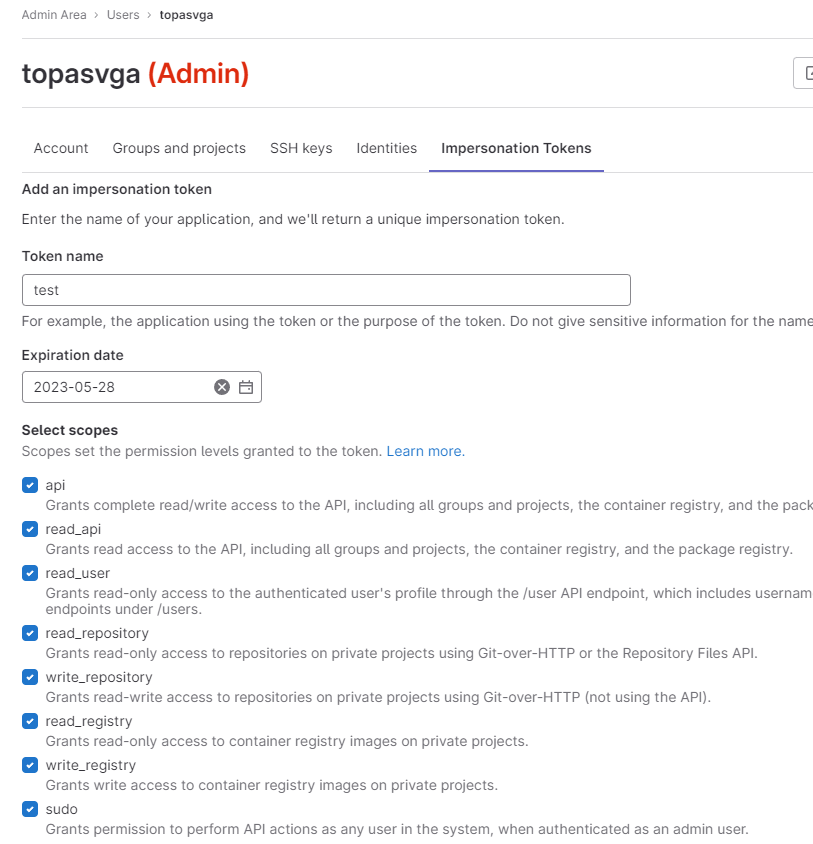Go to the SSH keys tab
The image size is (813, 844).
tap(301, 148)
